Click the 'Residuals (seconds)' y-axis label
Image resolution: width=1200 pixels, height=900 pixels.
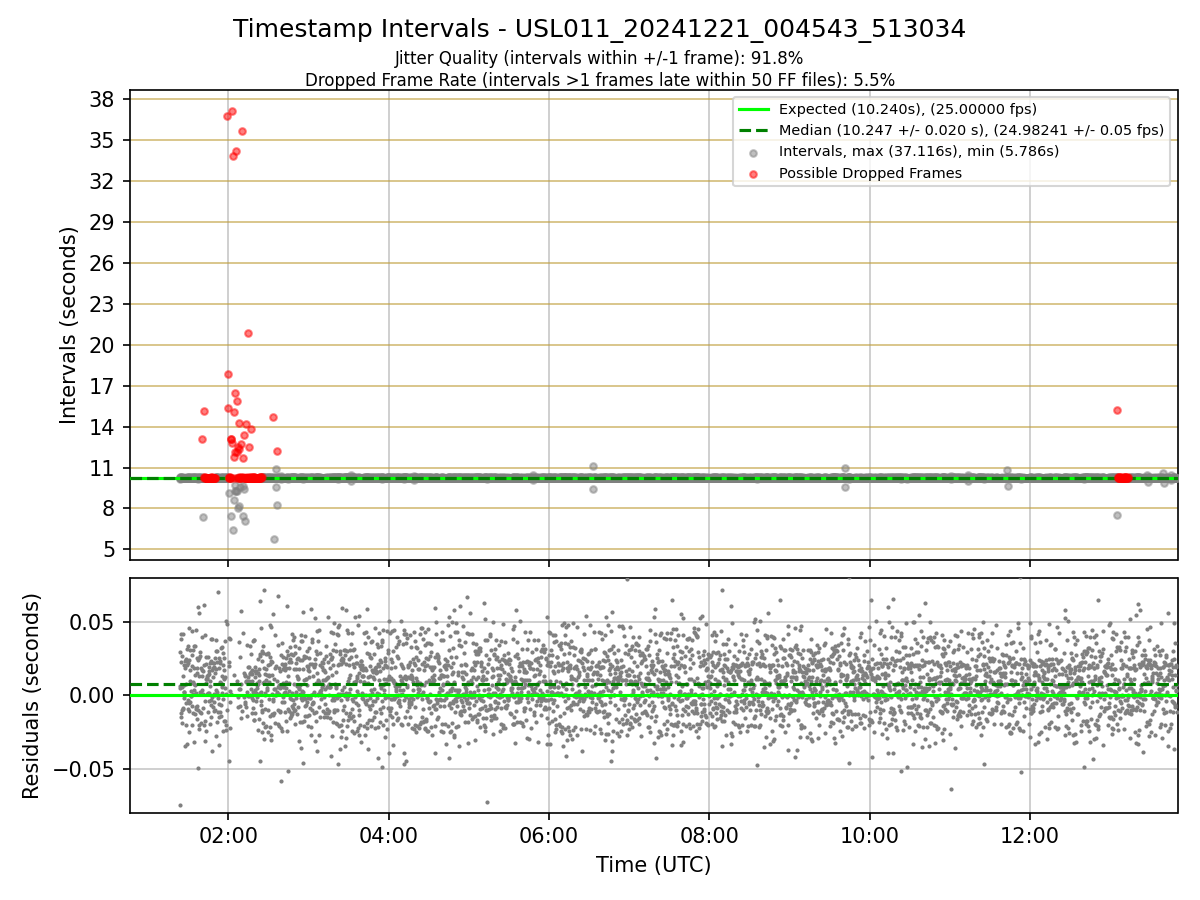point(31,695)
